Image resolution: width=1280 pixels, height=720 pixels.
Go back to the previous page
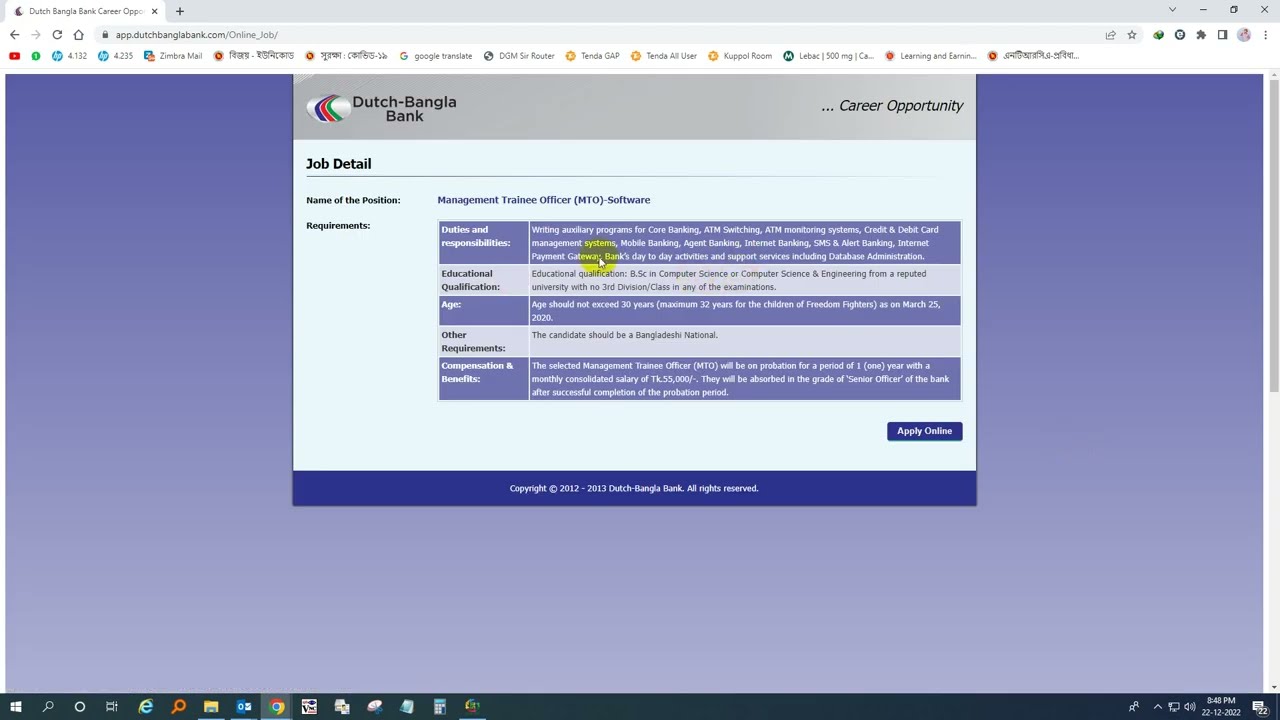tap(14, 35)
